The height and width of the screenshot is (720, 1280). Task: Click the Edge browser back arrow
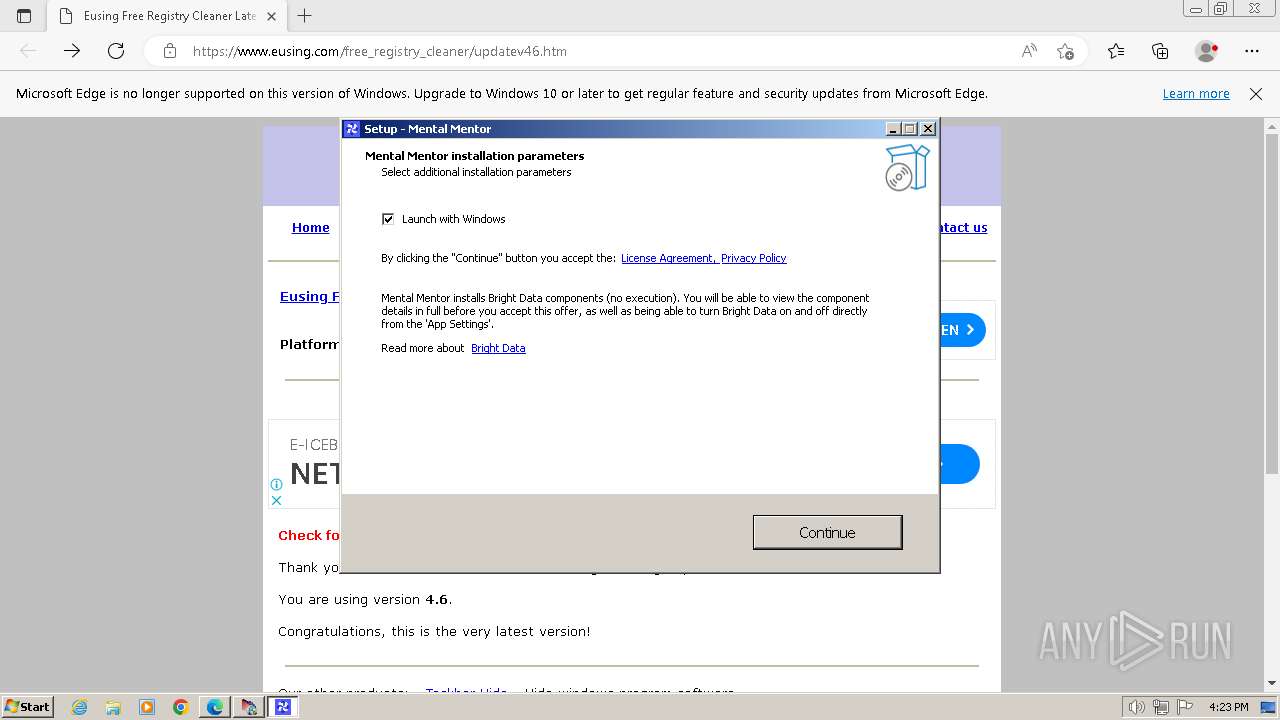tap(28, 51)
